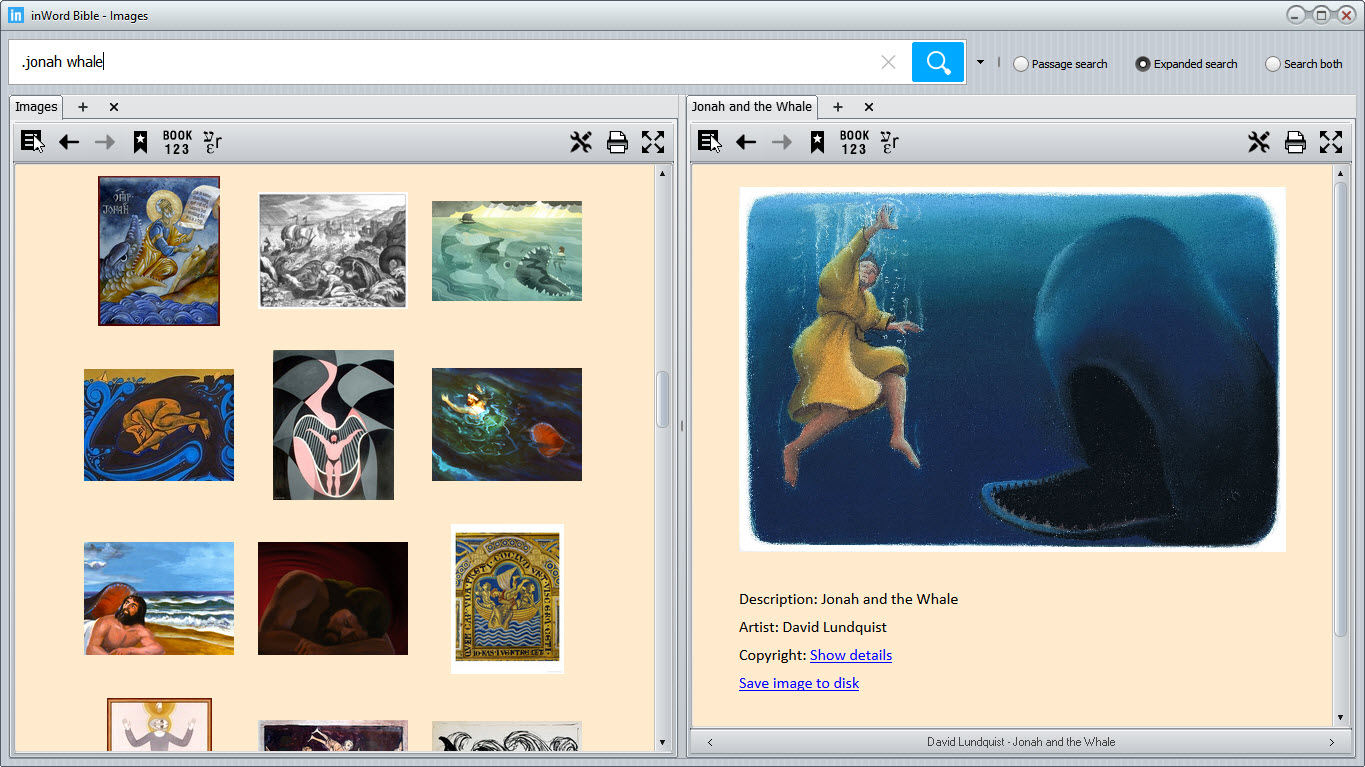Go back in the Images pane

69,142
